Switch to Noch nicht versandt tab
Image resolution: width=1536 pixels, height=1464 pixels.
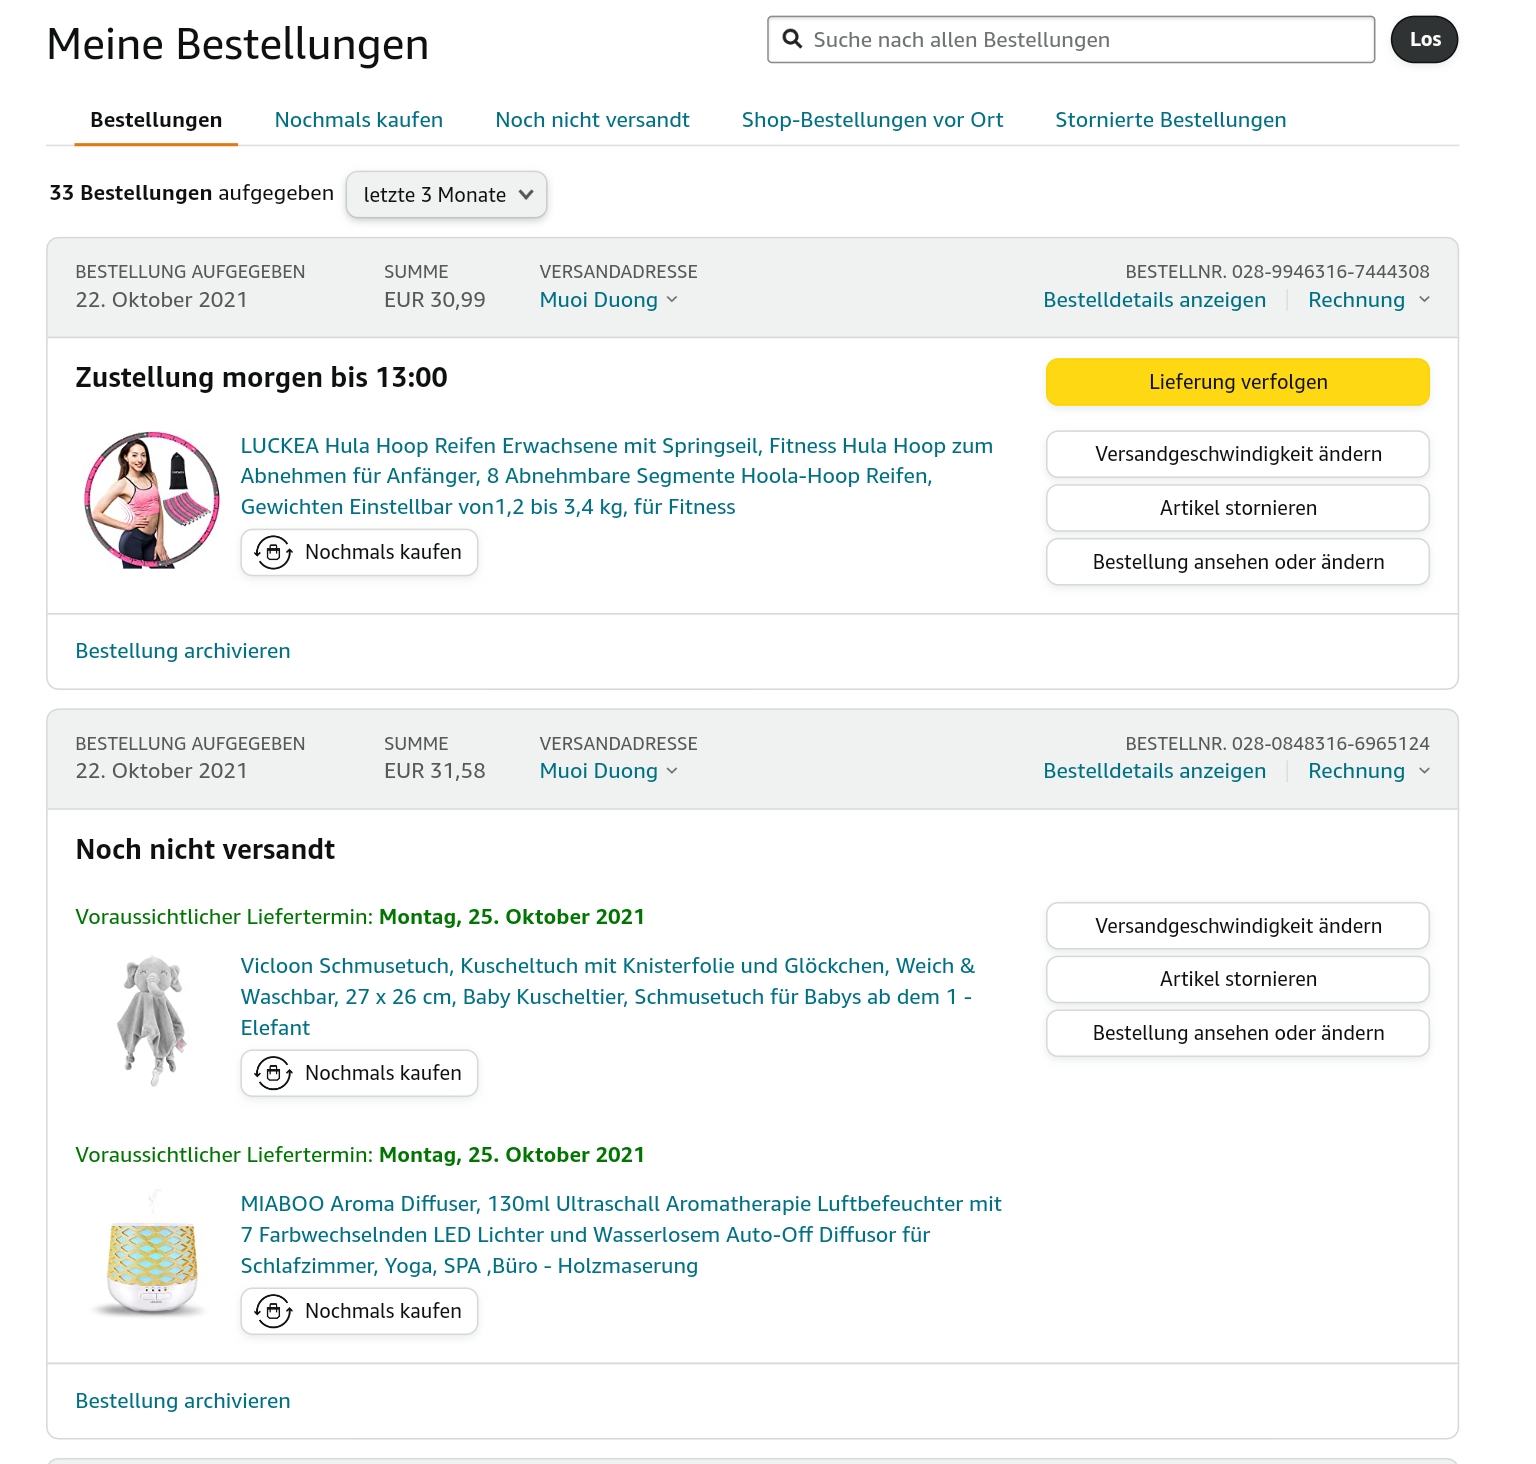click(x=592, y=120)
